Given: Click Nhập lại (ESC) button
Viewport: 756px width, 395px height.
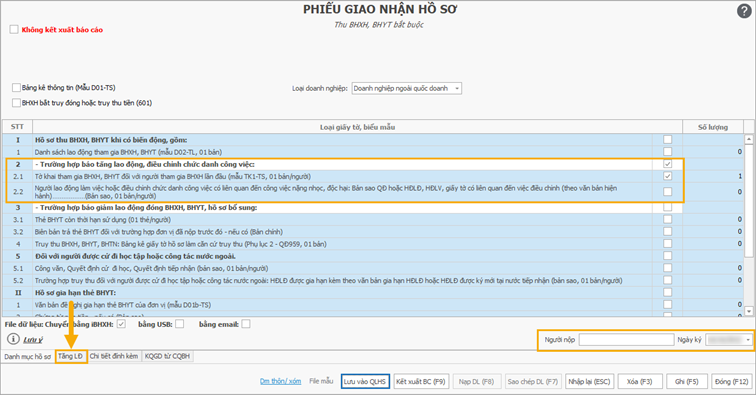Looking at the screenshot, I should [x=589, y=381].
